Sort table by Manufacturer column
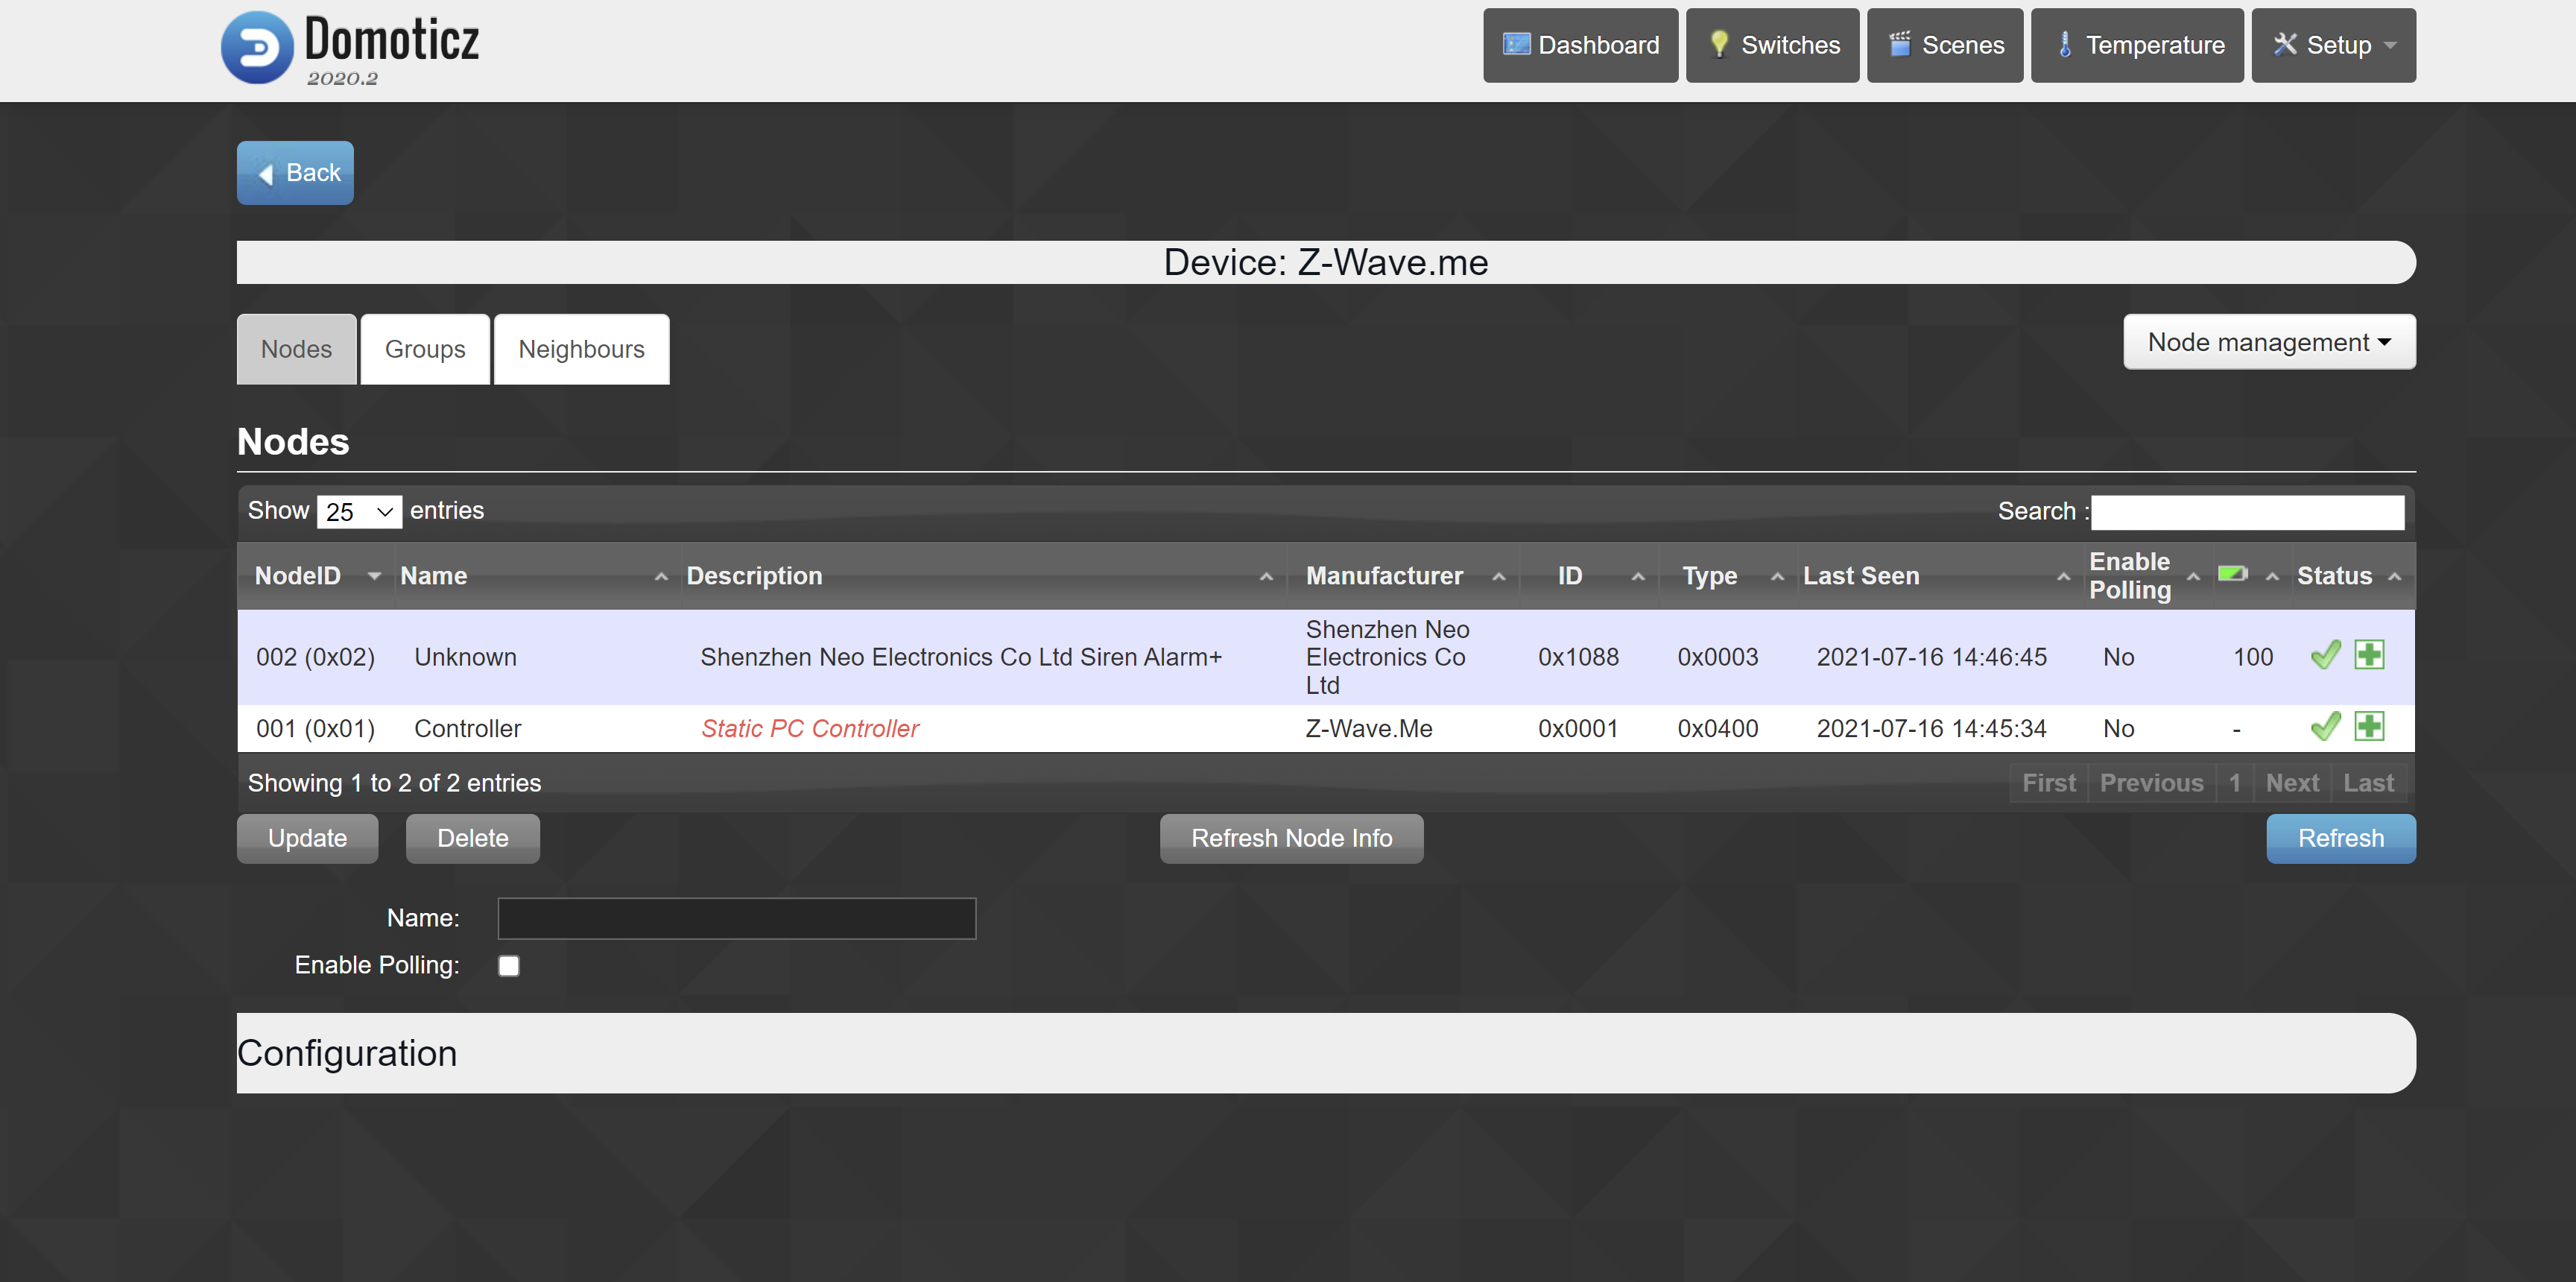 click(x=1404, y=575)
